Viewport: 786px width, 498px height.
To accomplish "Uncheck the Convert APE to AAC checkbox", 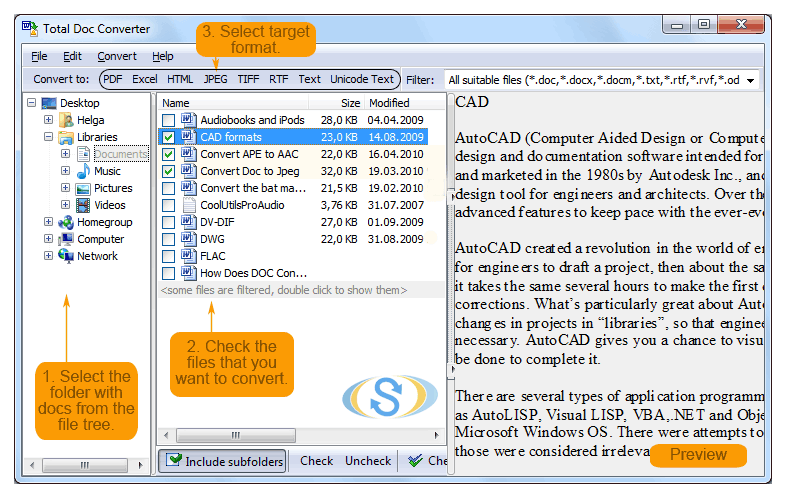I will [168, 154].
